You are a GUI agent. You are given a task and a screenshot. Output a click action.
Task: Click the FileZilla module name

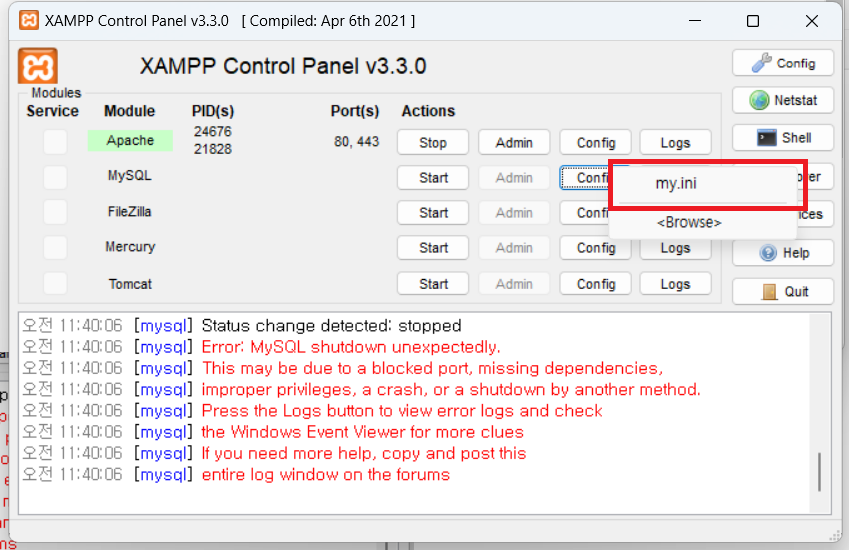tap(129, 212)
